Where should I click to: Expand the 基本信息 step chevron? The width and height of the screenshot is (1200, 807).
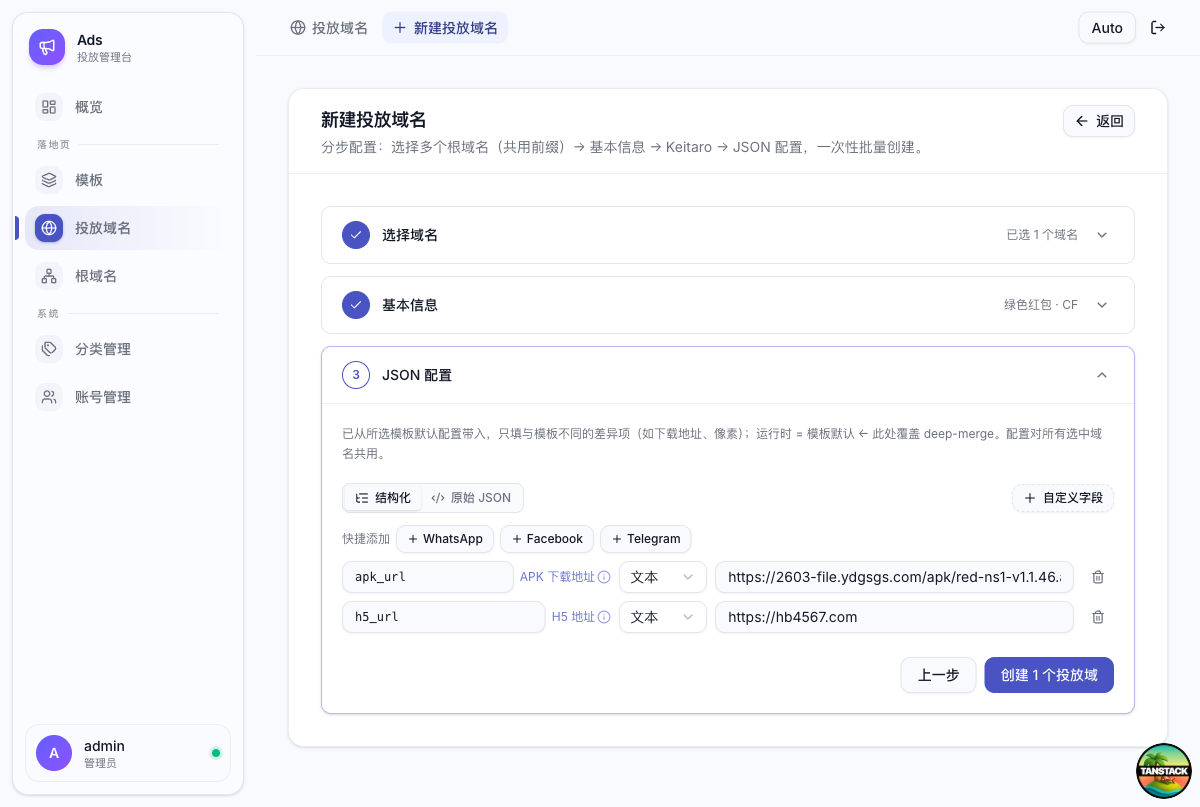pos(1102,305)
